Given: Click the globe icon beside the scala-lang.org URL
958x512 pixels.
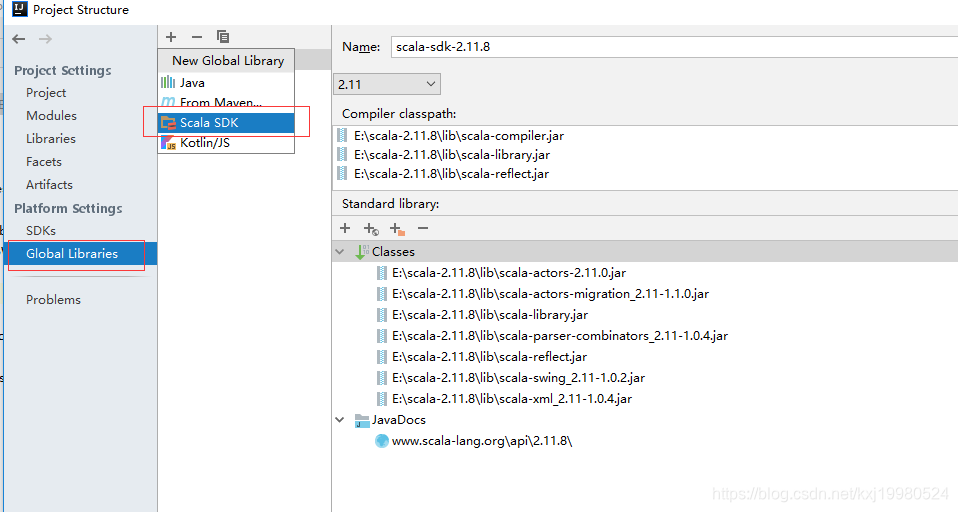Looking at the screenshot, I should click(382, 441).
